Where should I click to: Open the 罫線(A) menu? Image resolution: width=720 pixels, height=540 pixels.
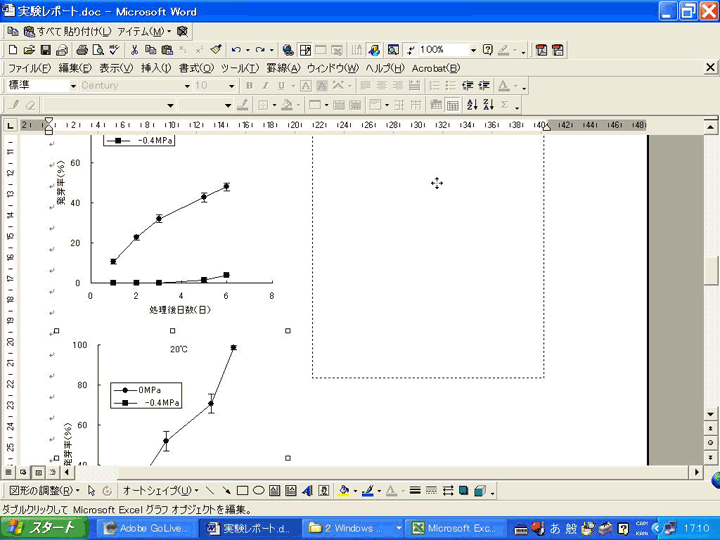(x=283, y=68)
